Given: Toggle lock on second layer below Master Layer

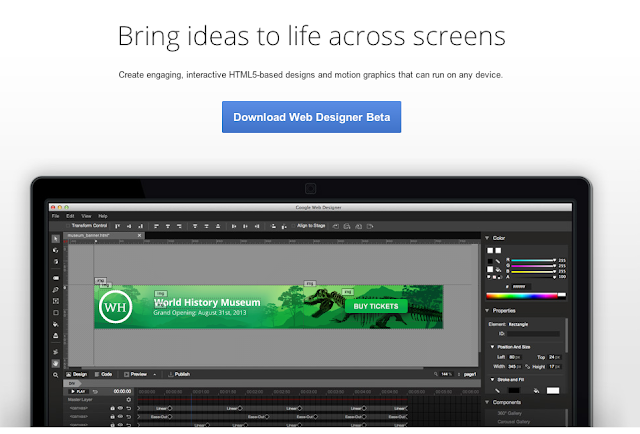Looking at the screenshot, I should point(112,417).
